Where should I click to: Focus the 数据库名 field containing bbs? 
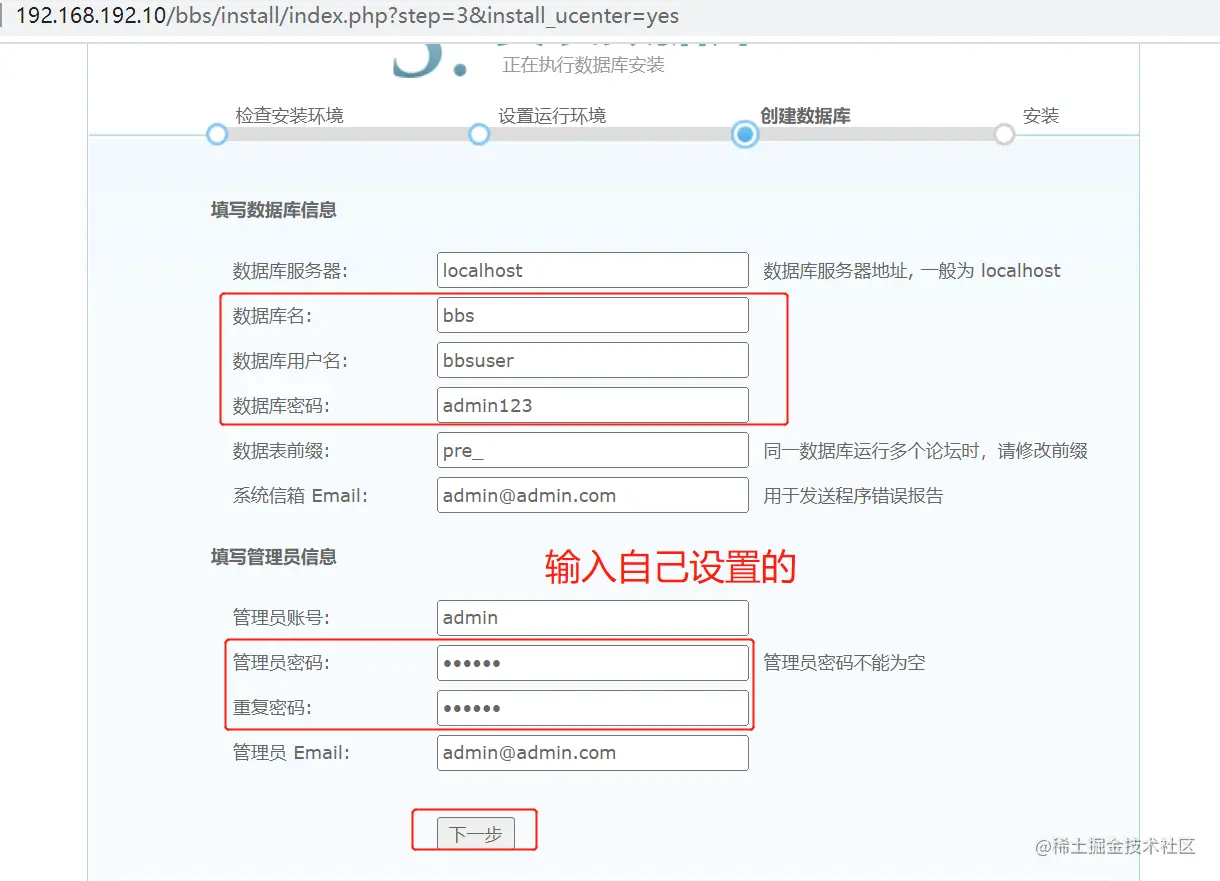[x=593, y=315]
